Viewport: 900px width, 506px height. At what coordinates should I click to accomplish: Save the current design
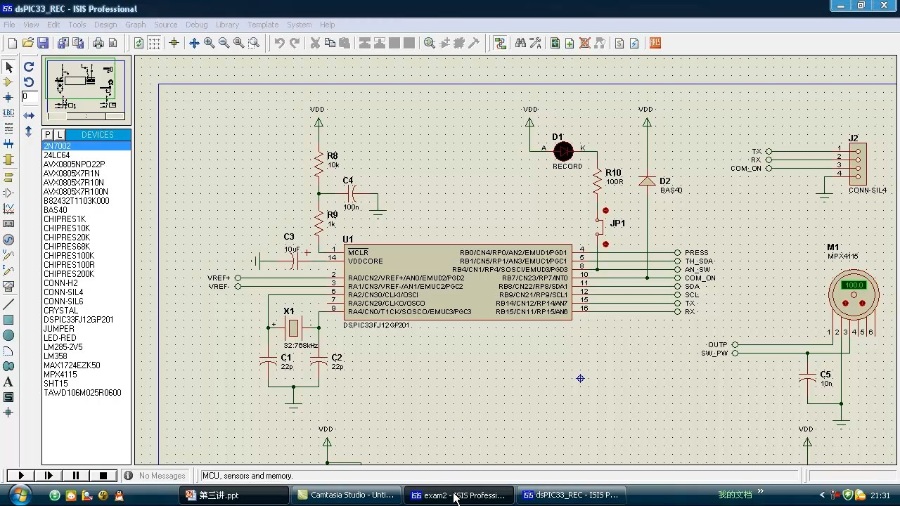tap(43, 43)
